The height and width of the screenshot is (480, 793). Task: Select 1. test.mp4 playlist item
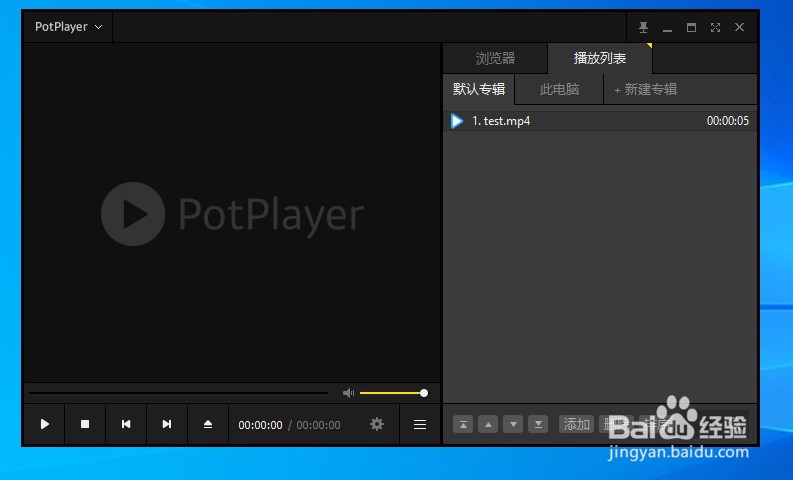click(600, 121)
